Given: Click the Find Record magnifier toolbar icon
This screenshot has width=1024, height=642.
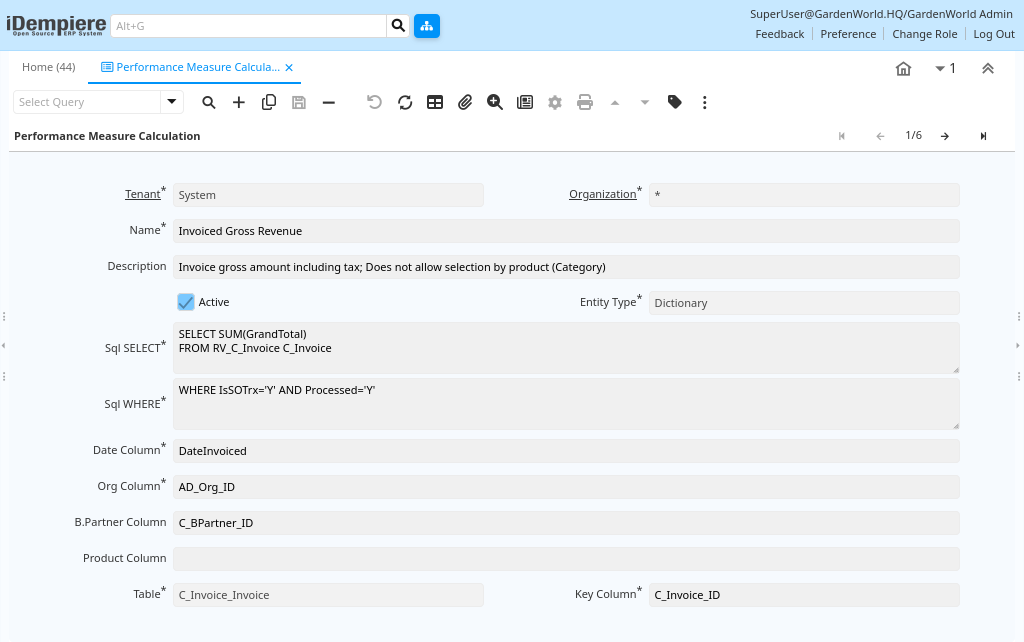Looking at the screenshot, I should pos(208,103).
